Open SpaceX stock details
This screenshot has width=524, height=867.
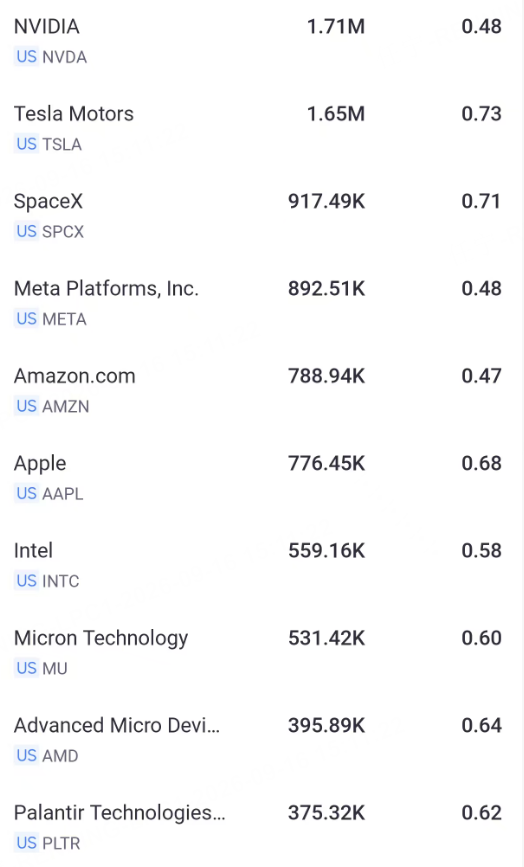[262, 216]
